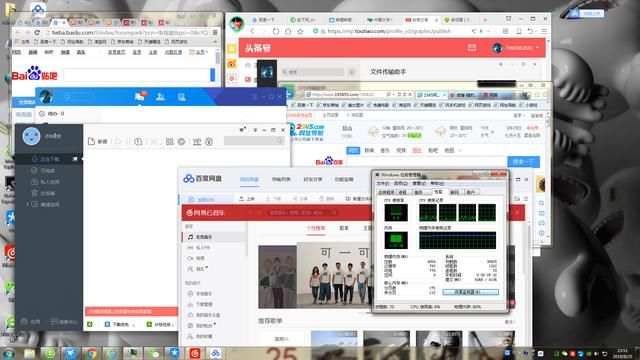Click the 2345 navigation site logo
Screen dimensions: 640x360
pyautogui.click(x=306, y=132)
